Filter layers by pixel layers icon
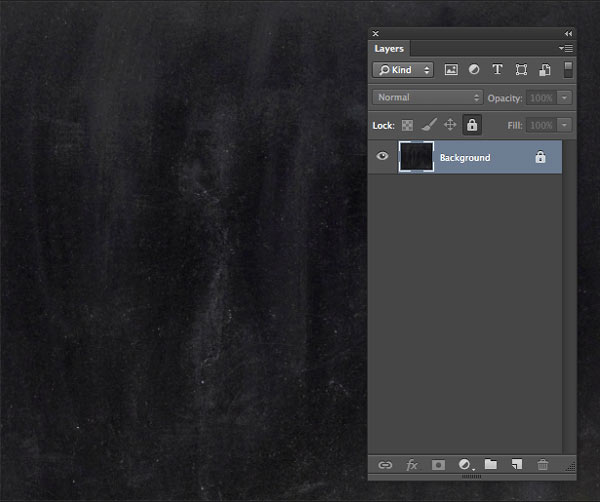The width and height of the screenshot is (600, 502). 451,70
